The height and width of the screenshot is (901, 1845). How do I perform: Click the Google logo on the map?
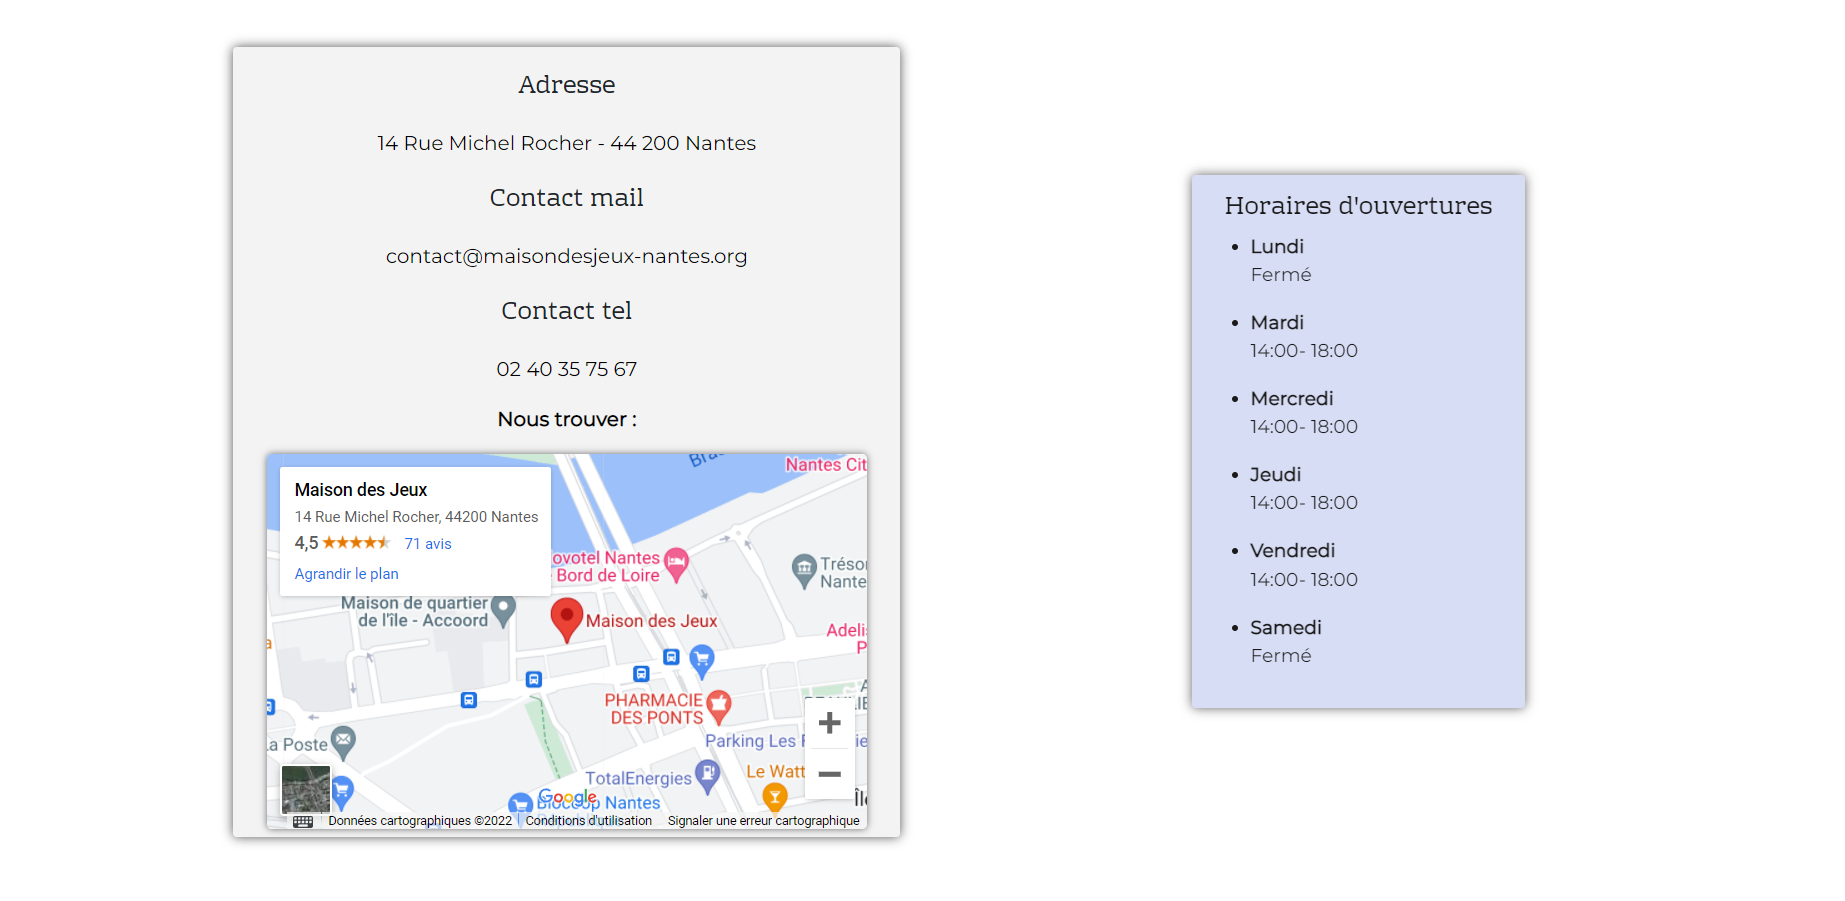[567, 797]
